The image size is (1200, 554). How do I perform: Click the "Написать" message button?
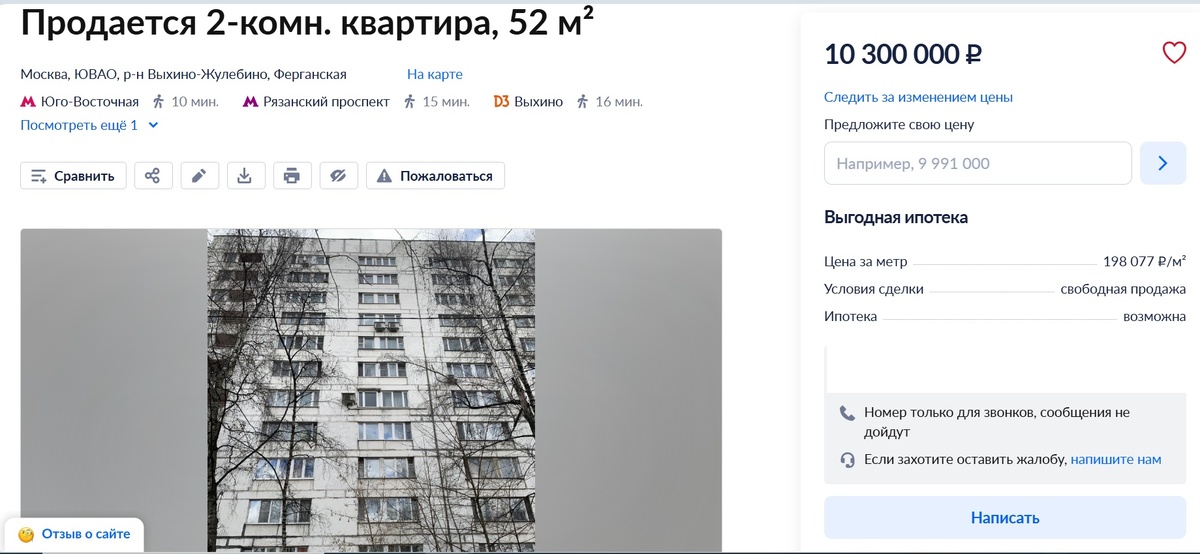[1005, 518]
